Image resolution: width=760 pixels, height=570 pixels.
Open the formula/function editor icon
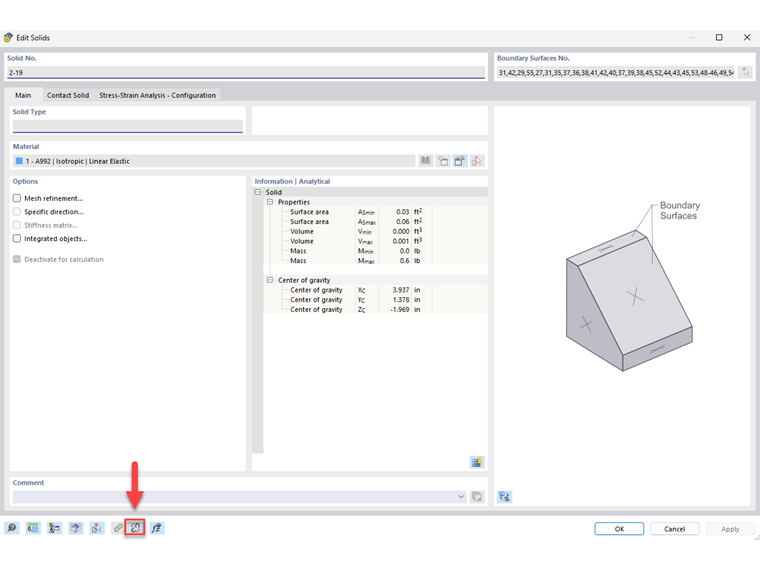pyautogui.click(x=157, y=528)
